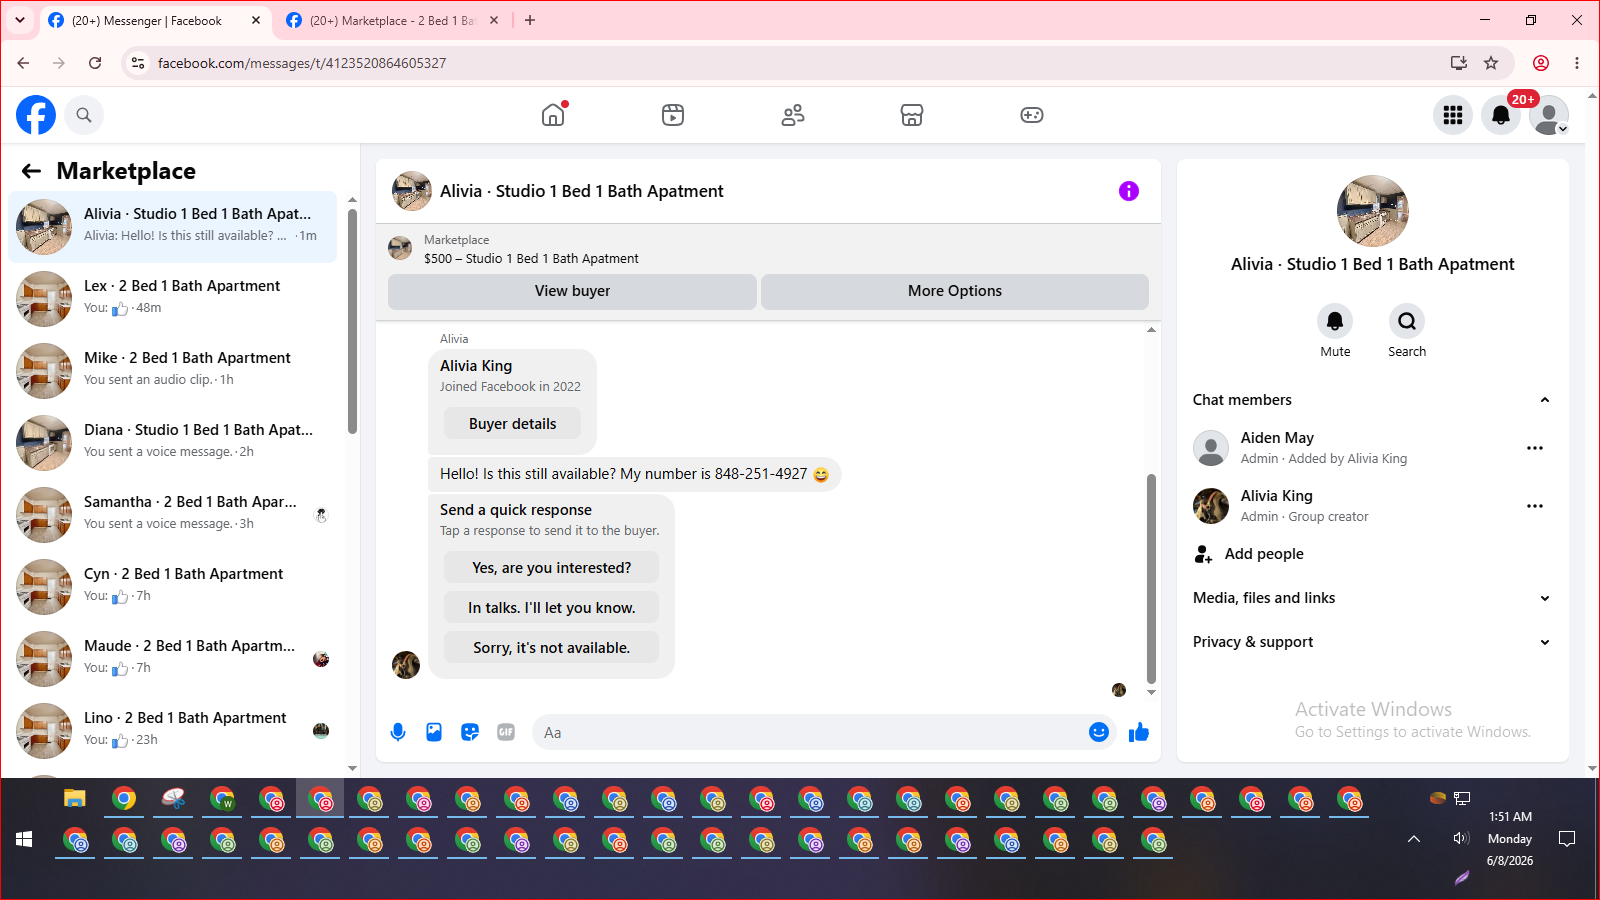Choose a GIF icon
The image size is (1600, 900).
point(506,732)
